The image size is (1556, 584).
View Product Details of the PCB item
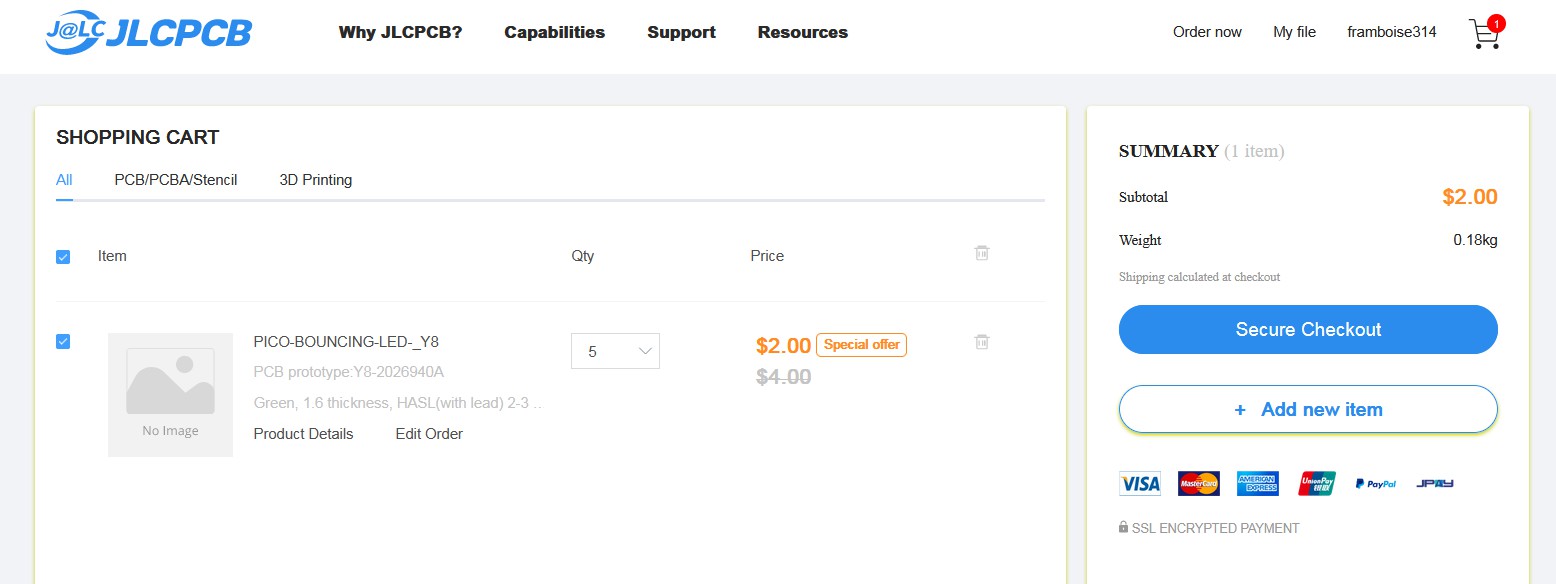(x=303, y=434)
